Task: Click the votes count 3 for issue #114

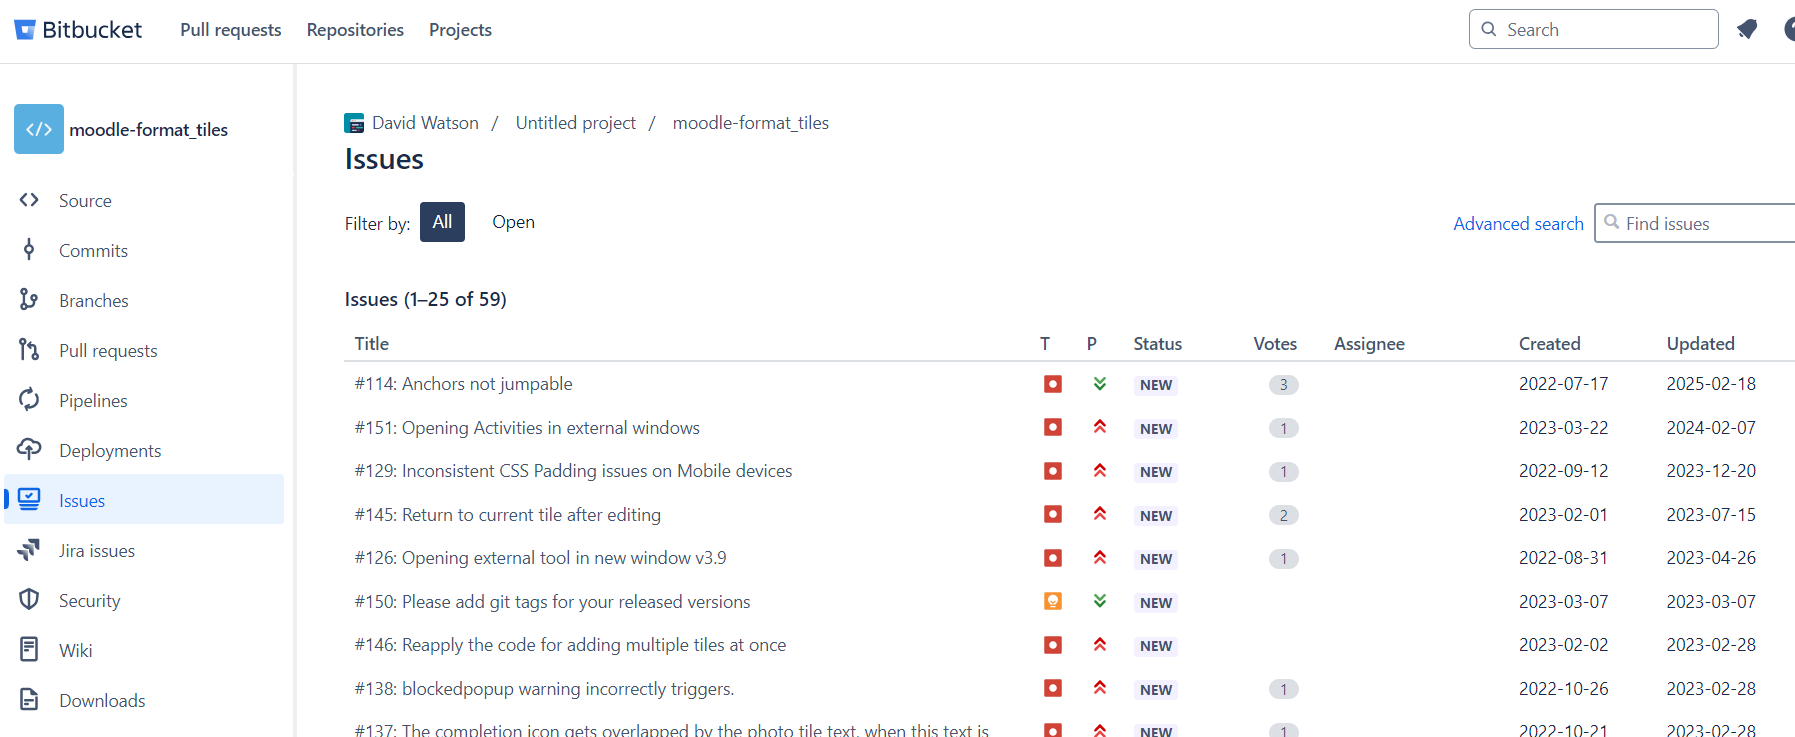Action: pyautogui.click(x=1284, y=385)
